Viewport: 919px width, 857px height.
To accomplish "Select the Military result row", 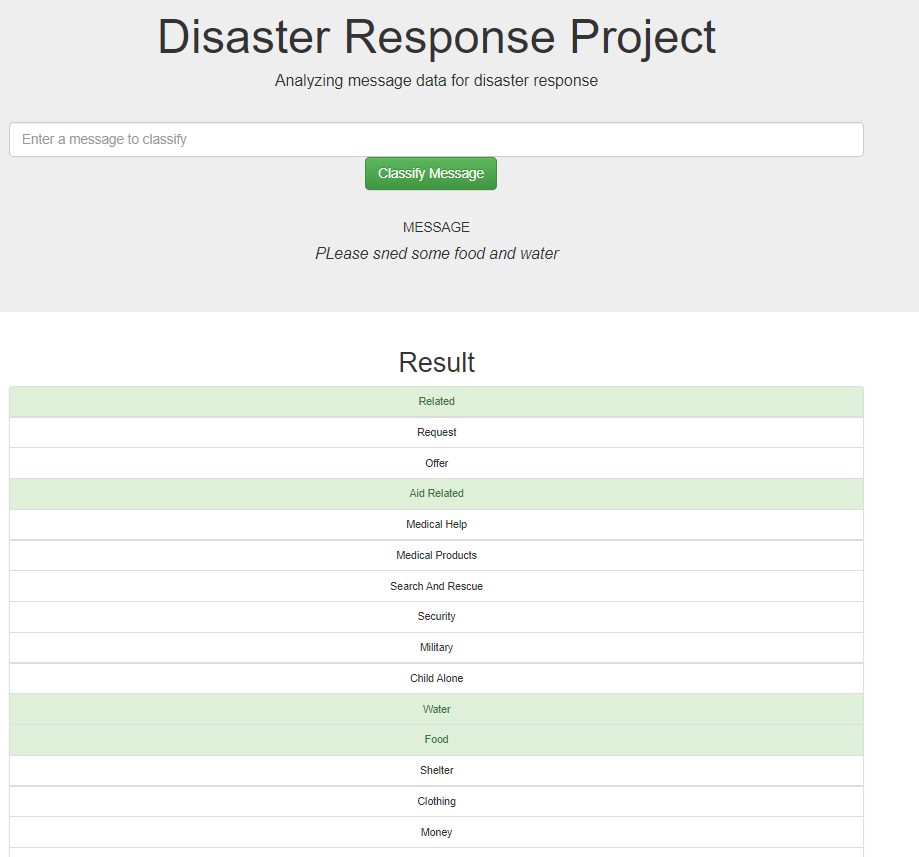I will pos(436,648).
